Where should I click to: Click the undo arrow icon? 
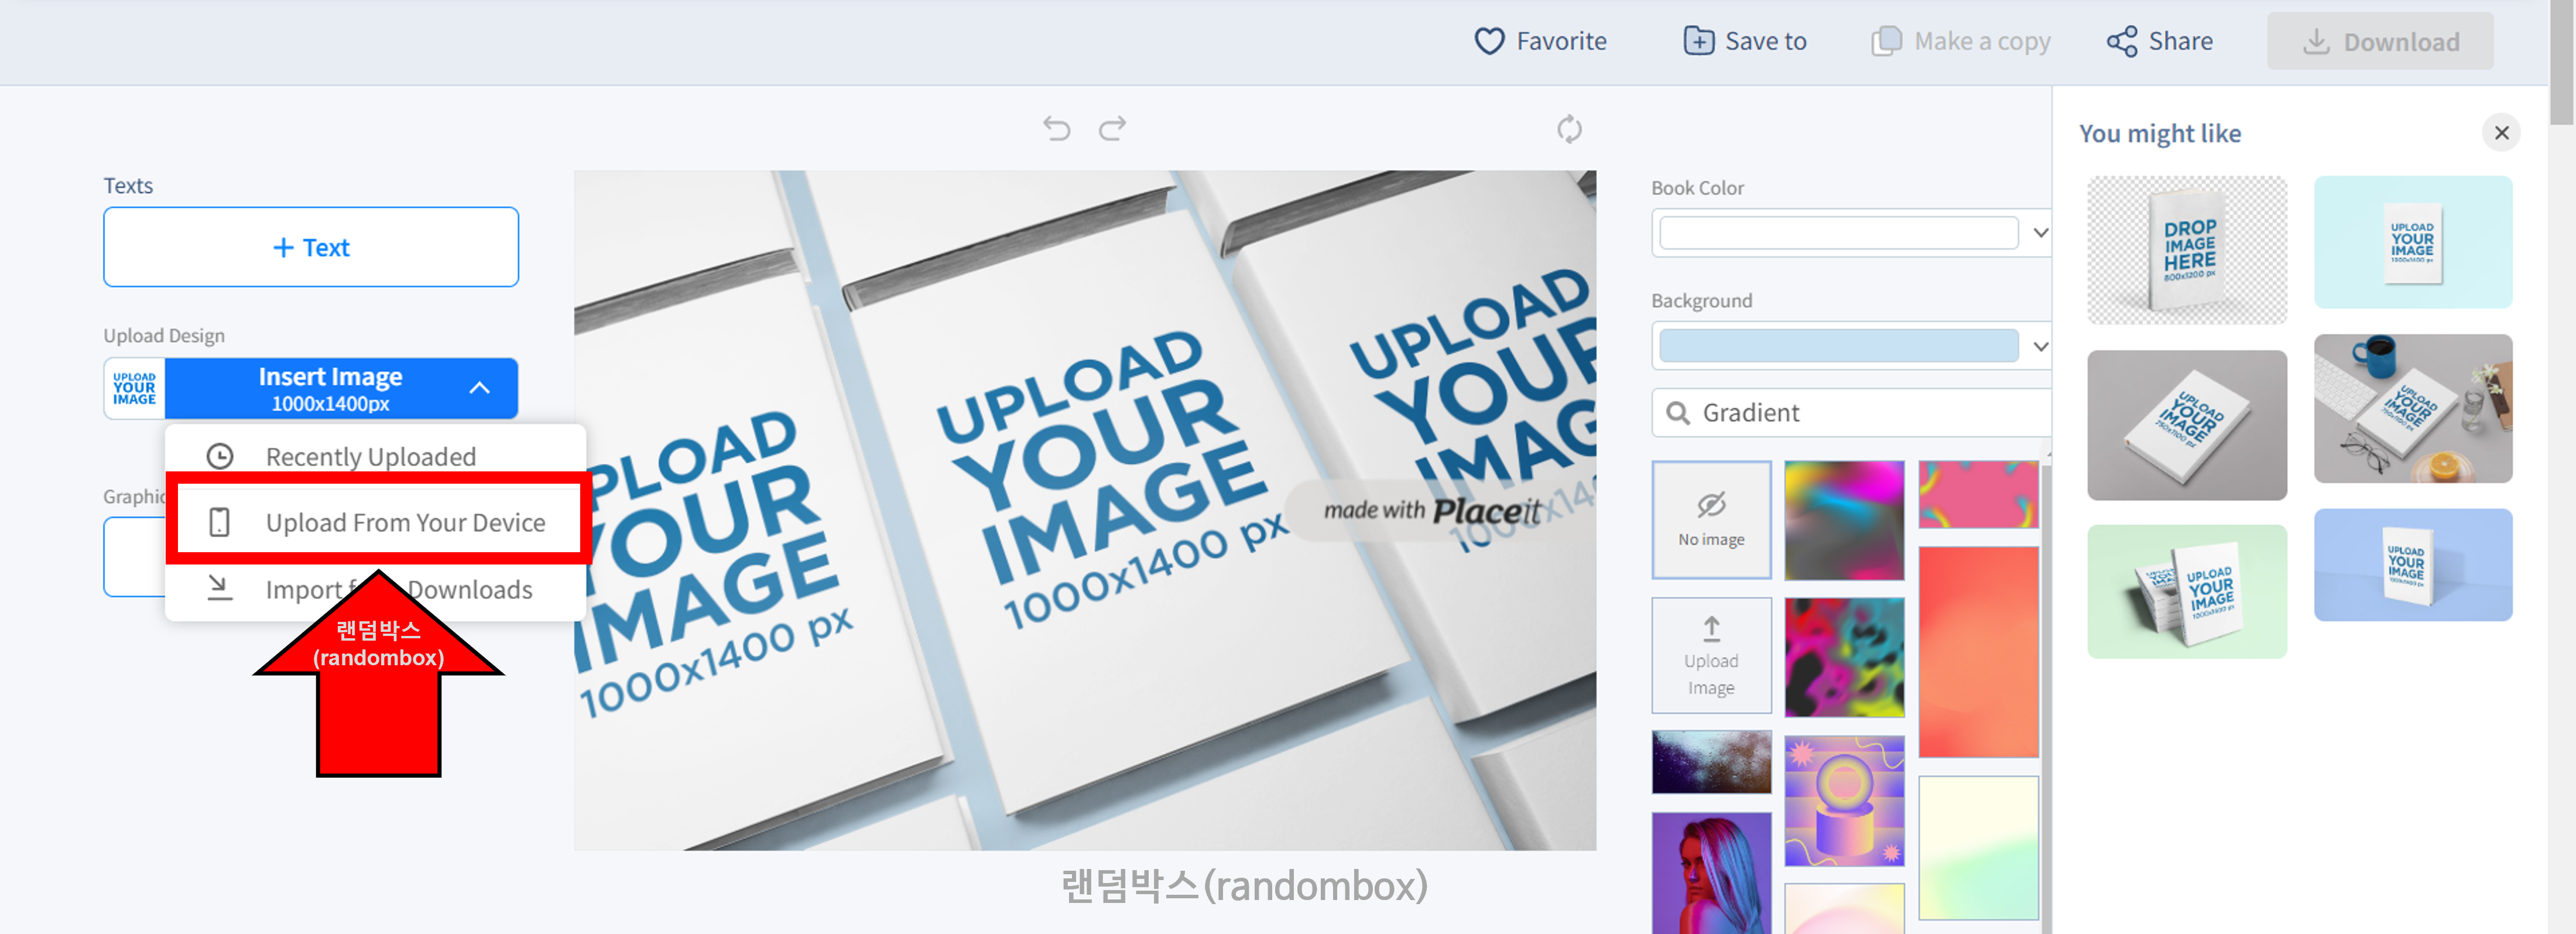pos(1056,128)
